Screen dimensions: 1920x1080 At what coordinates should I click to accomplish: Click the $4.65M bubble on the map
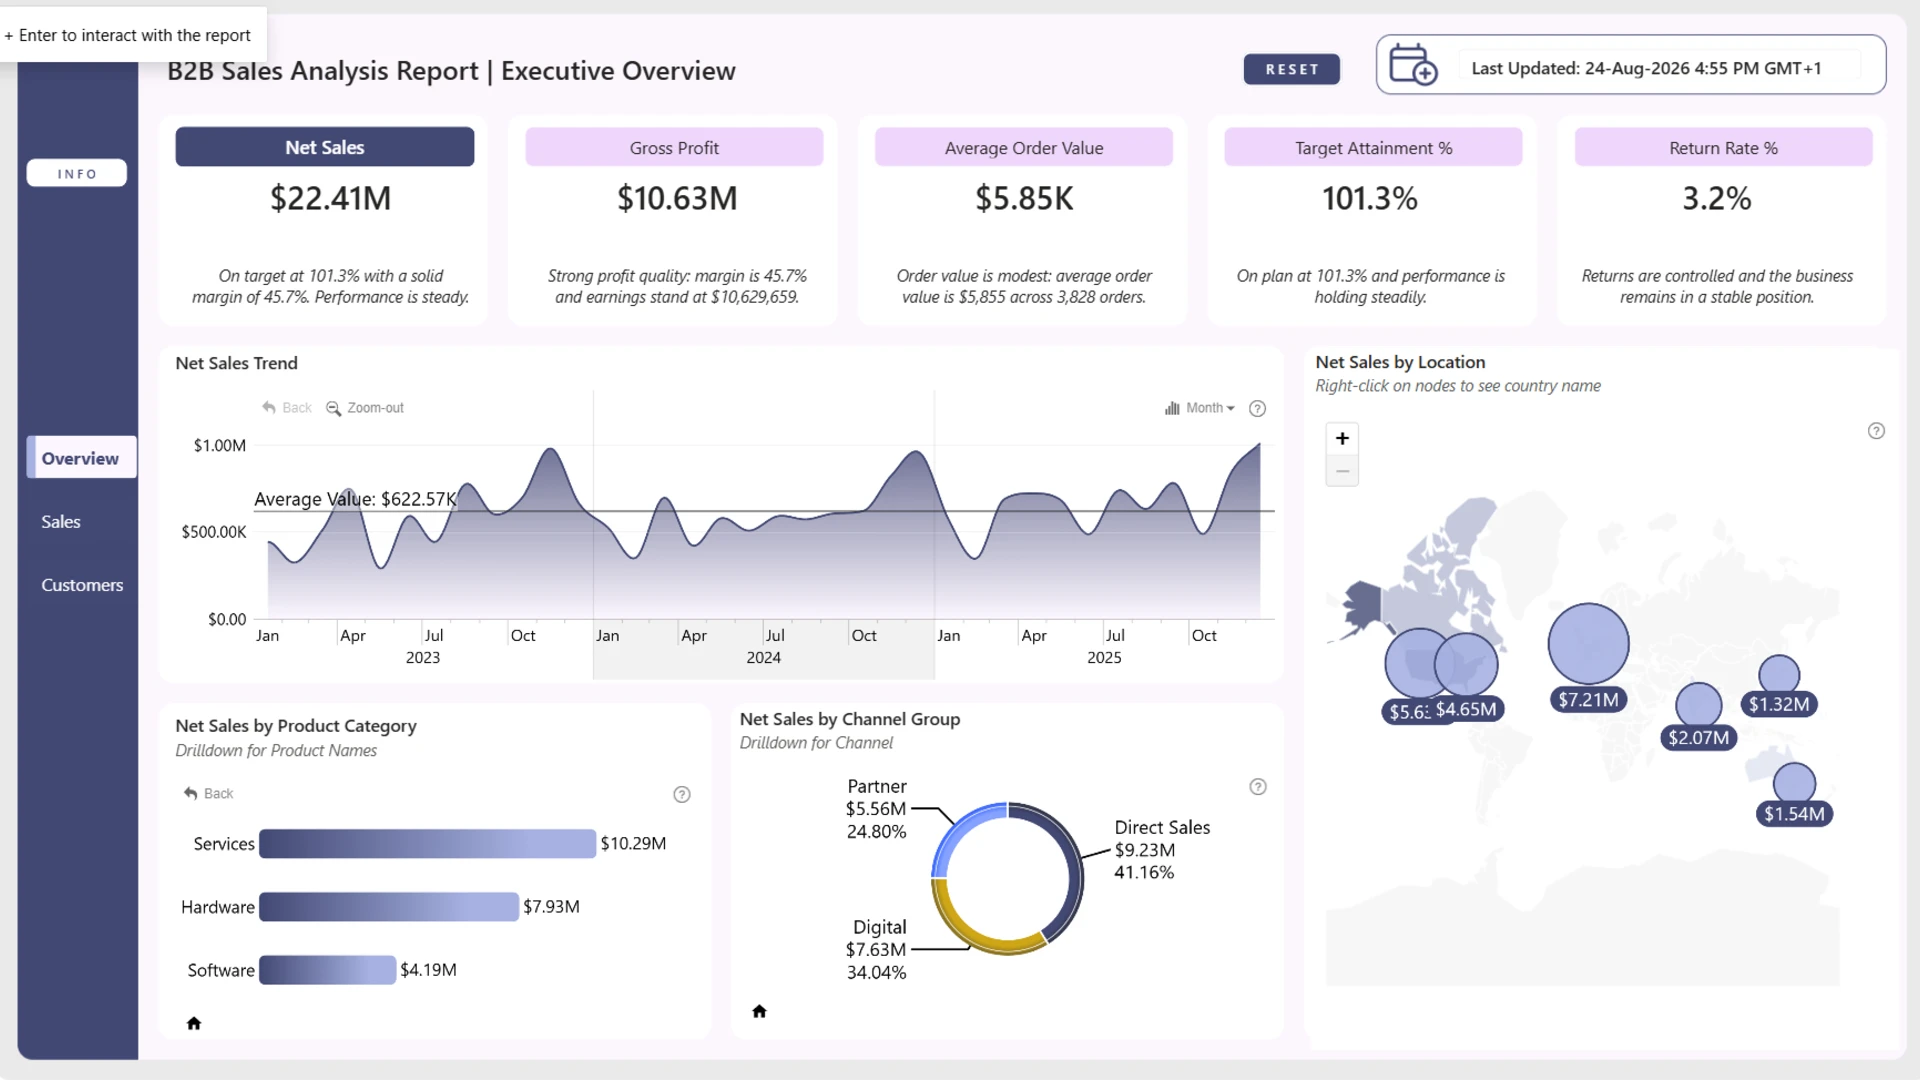point(1466,665)
